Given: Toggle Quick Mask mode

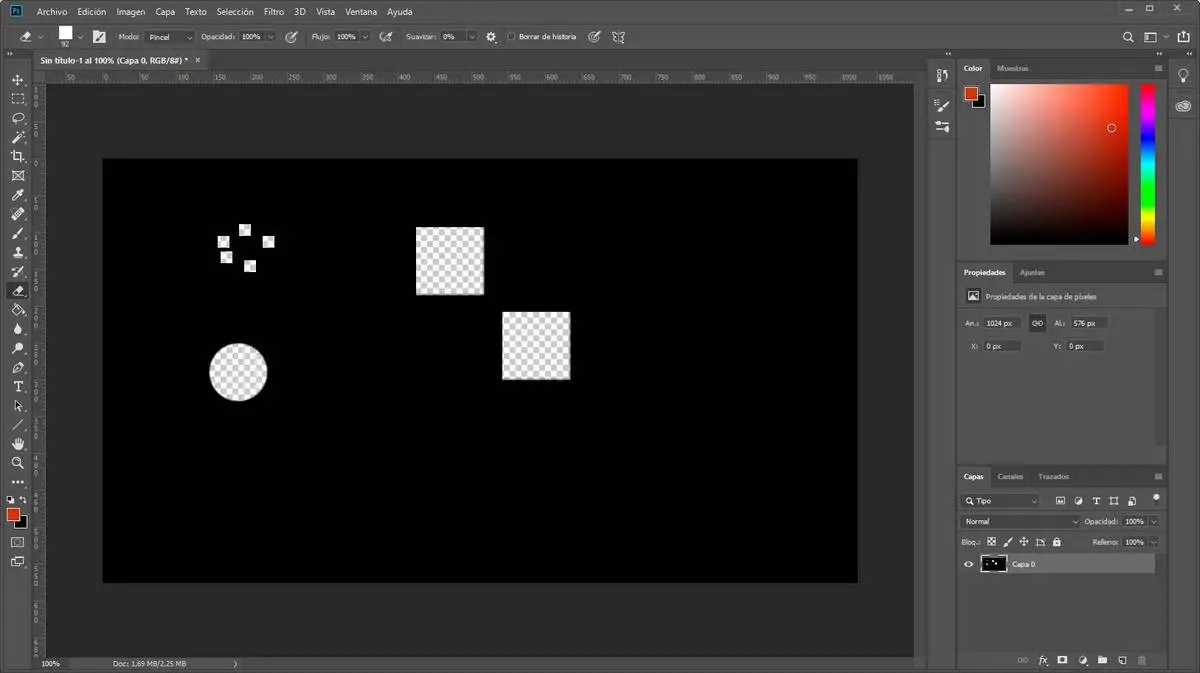Looking at the screenshot, I should [x=17, y=542].
